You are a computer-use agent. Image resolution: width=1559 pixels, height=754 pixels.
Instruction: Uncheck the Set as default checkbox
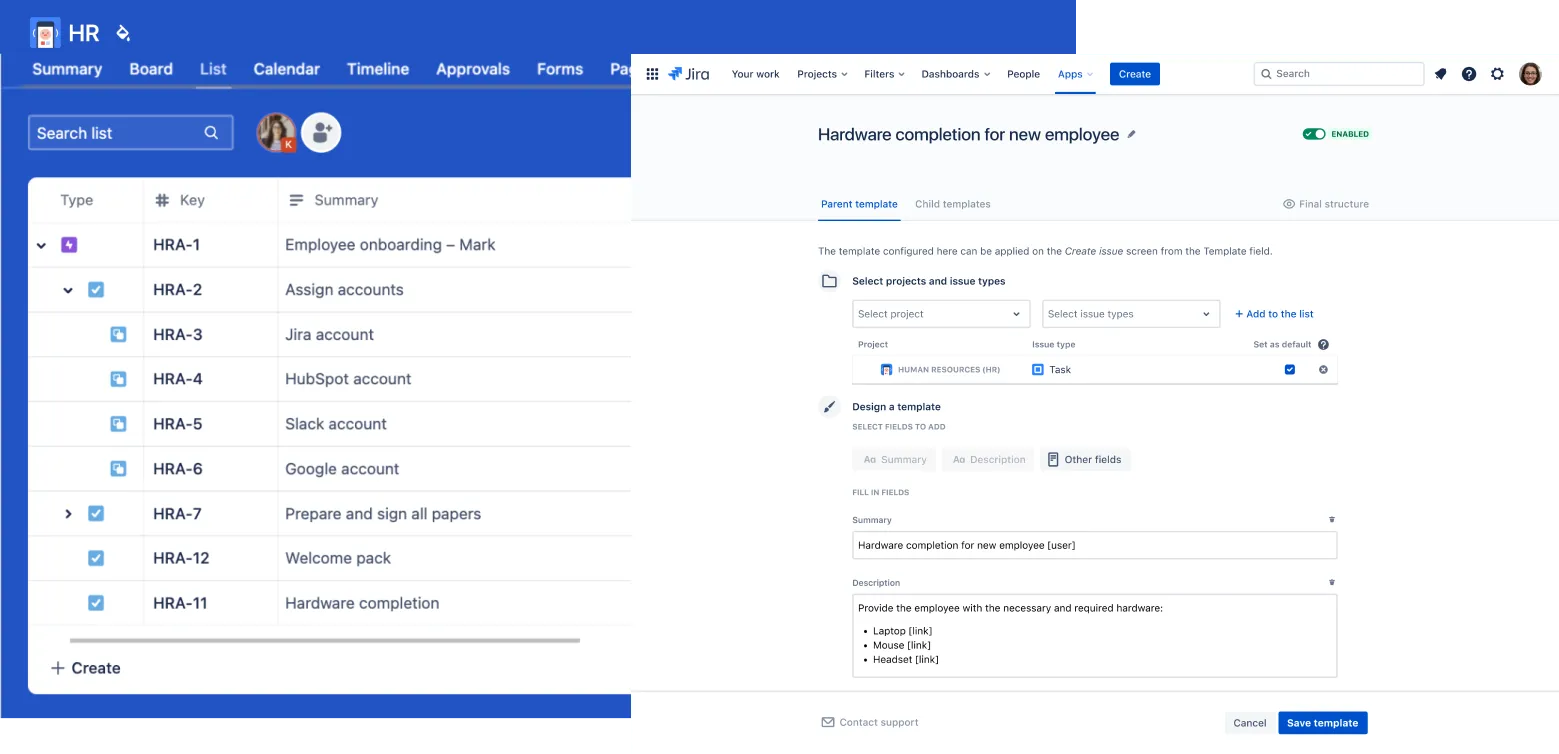tap(1289, 370)
